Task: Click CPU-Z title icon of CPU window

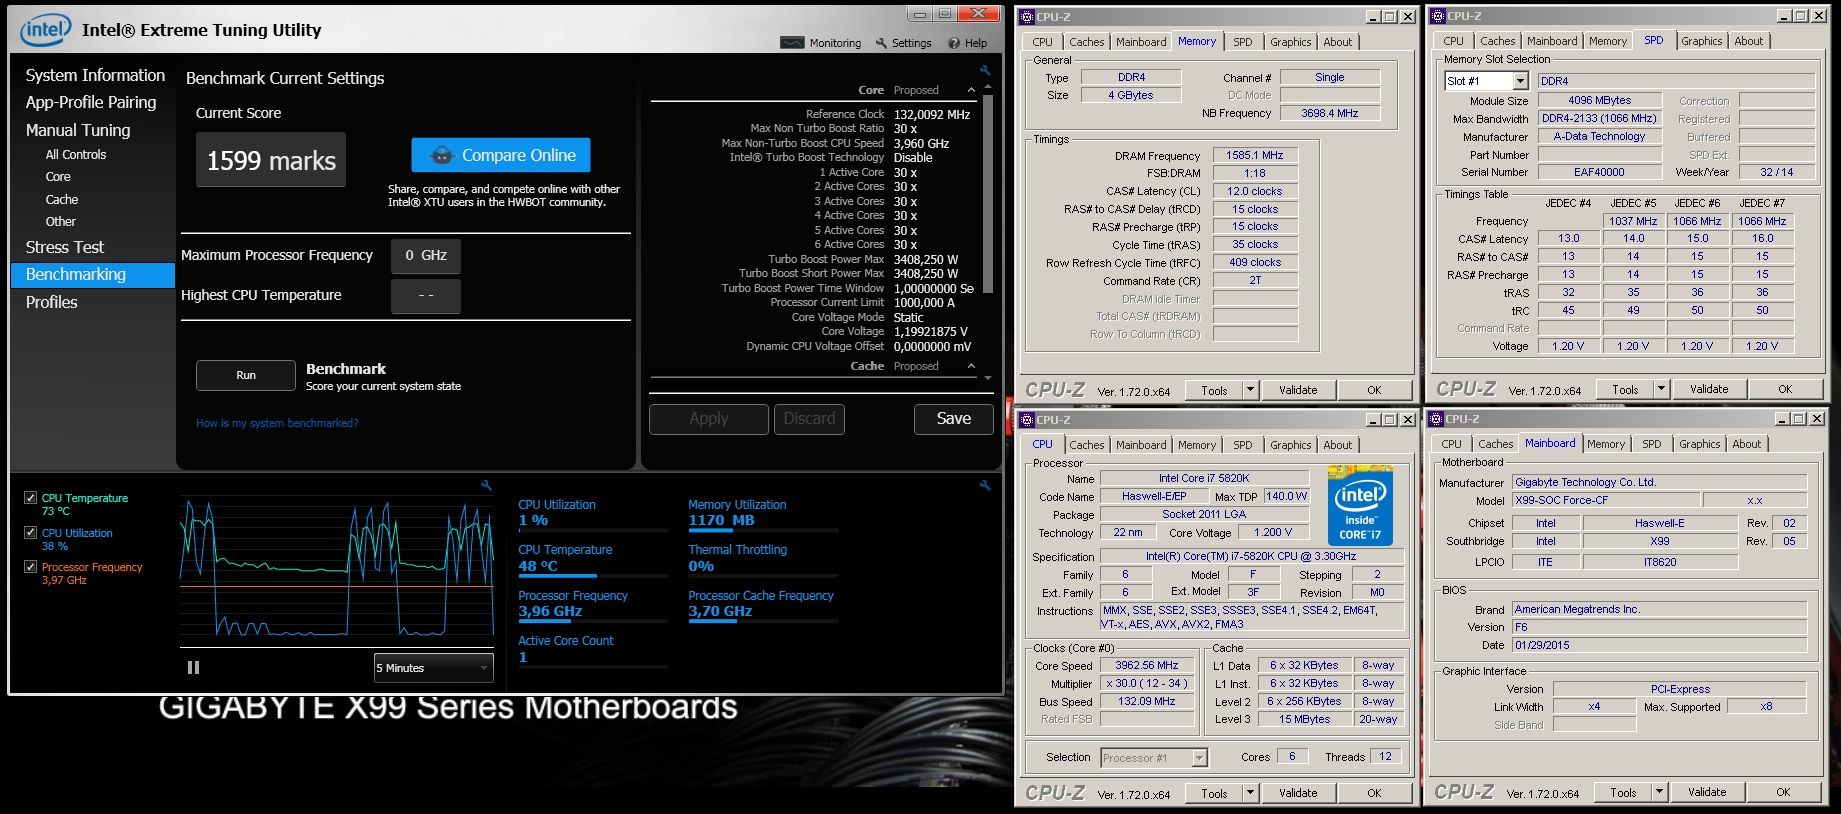Action: [x=1027, y=419]
